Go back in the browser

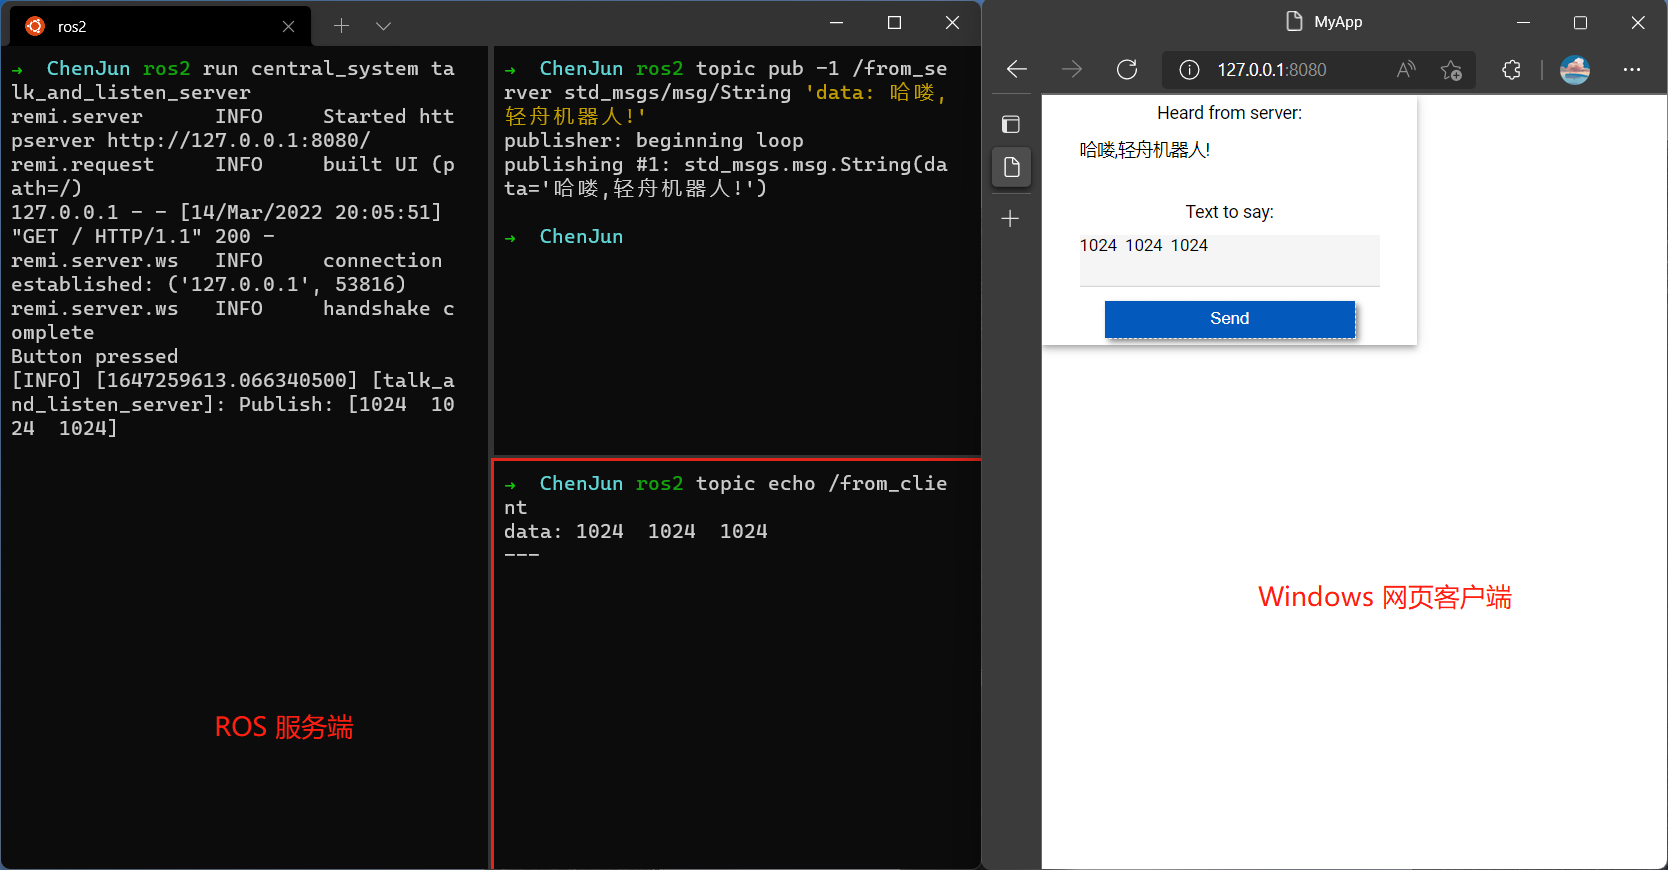1017,69
